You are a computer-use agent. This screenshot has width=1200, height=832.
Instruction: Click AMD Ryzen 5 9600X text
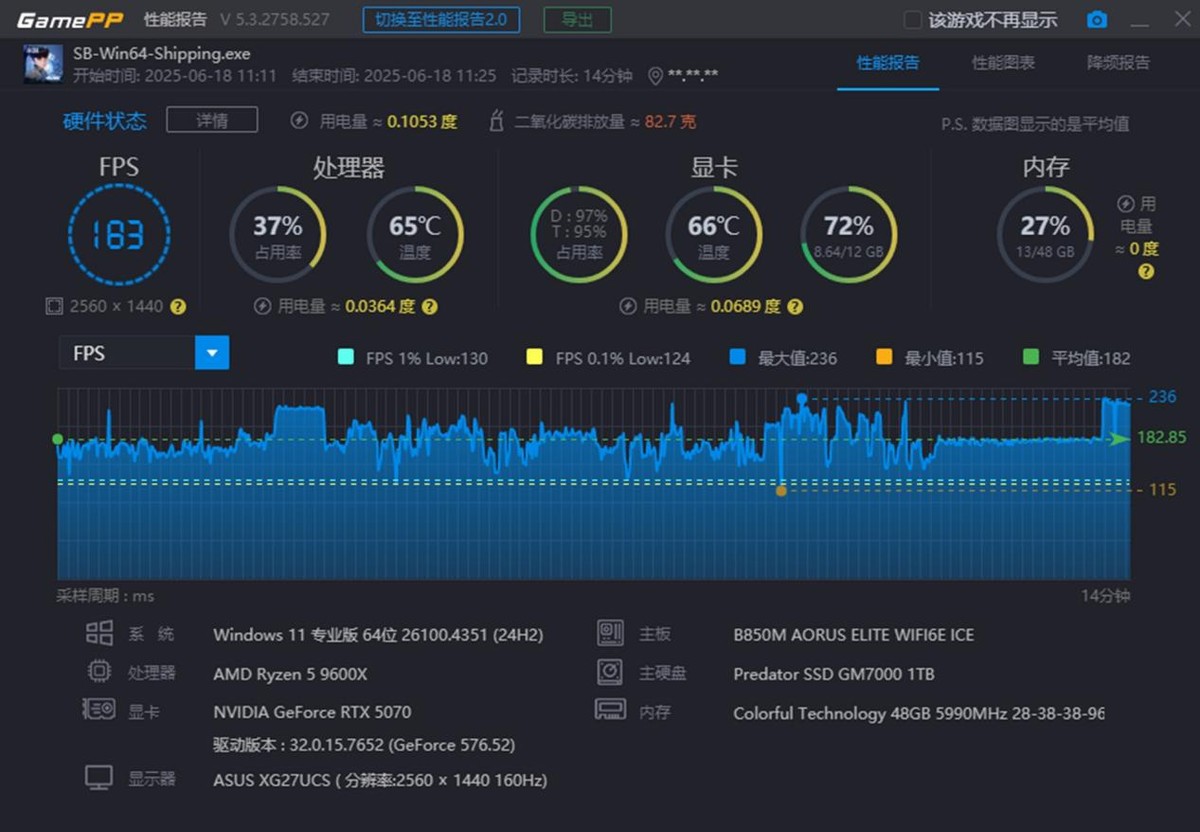click(x=290, y=674)
